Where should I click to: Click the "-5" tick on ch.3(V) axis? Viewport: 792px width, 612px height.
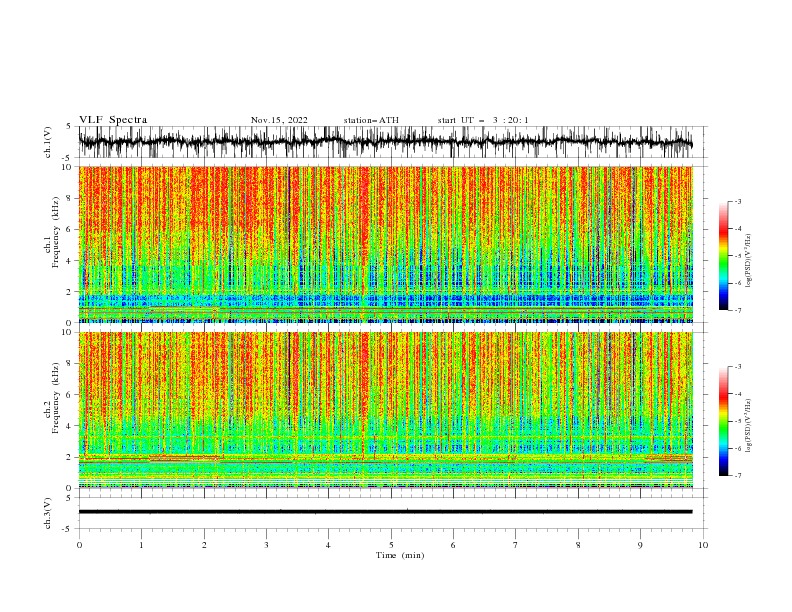(x=68, y=529)
